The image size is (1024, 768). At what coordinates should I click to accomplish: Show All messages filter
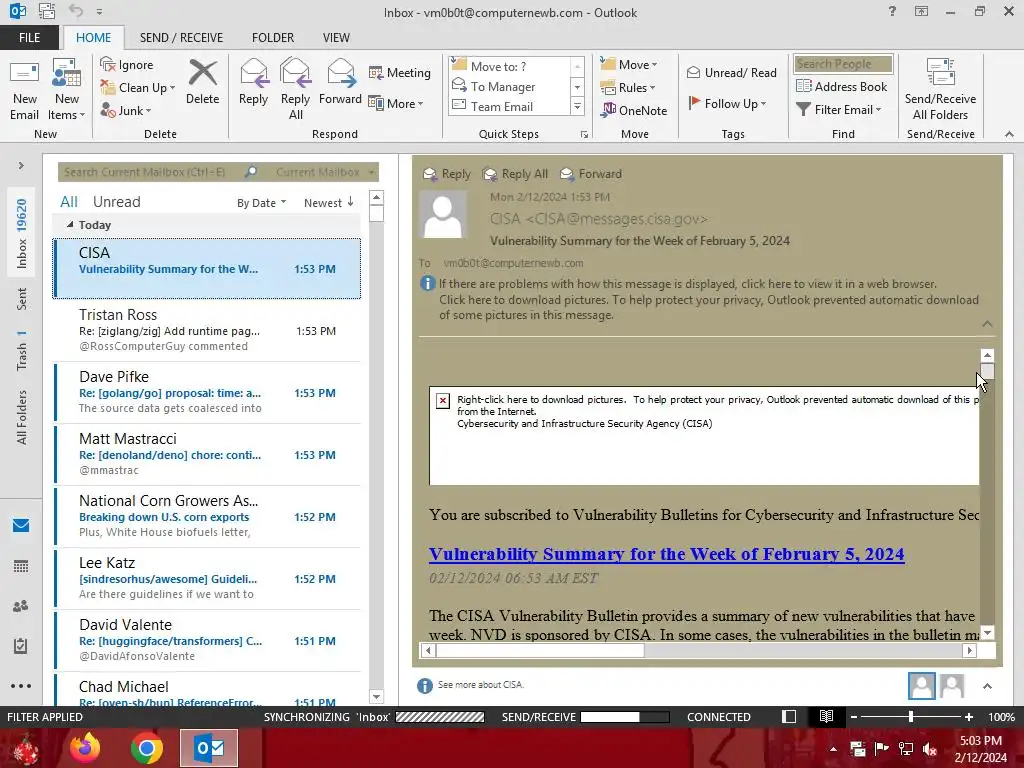click(x=69, y=202)
